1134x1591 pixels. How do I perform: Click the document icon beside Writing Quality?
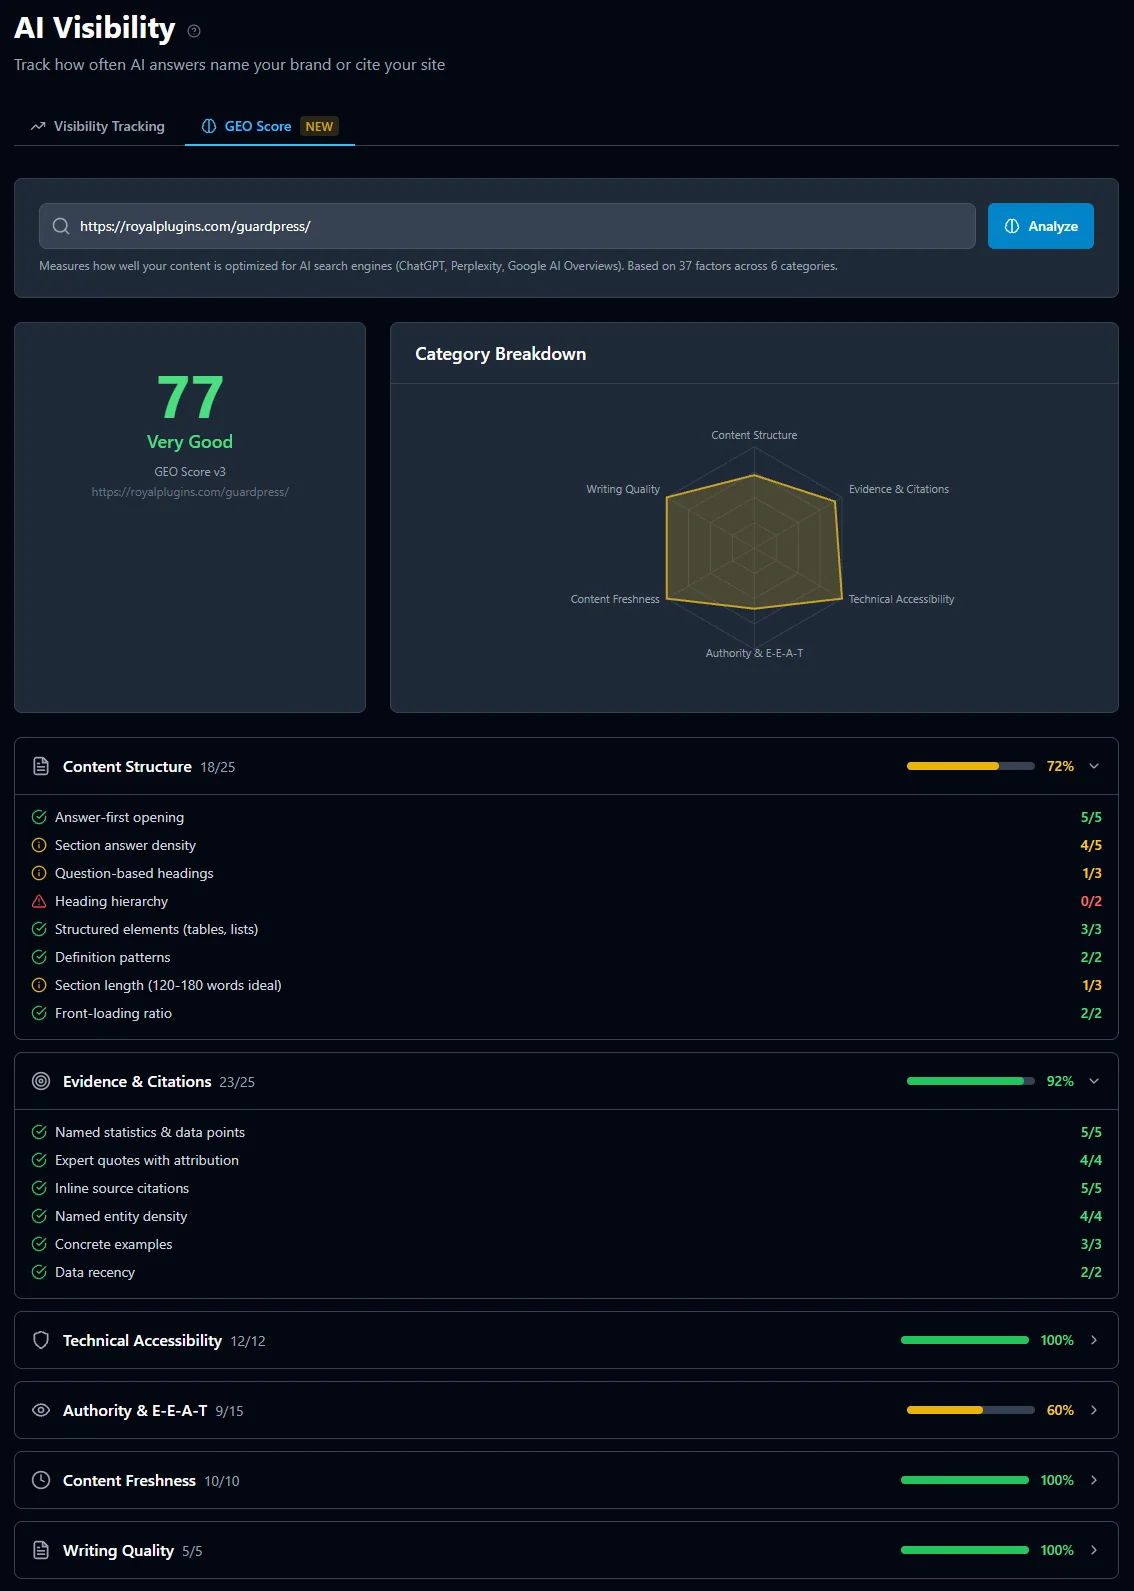pyautogui.click(x=41, y=1550)
